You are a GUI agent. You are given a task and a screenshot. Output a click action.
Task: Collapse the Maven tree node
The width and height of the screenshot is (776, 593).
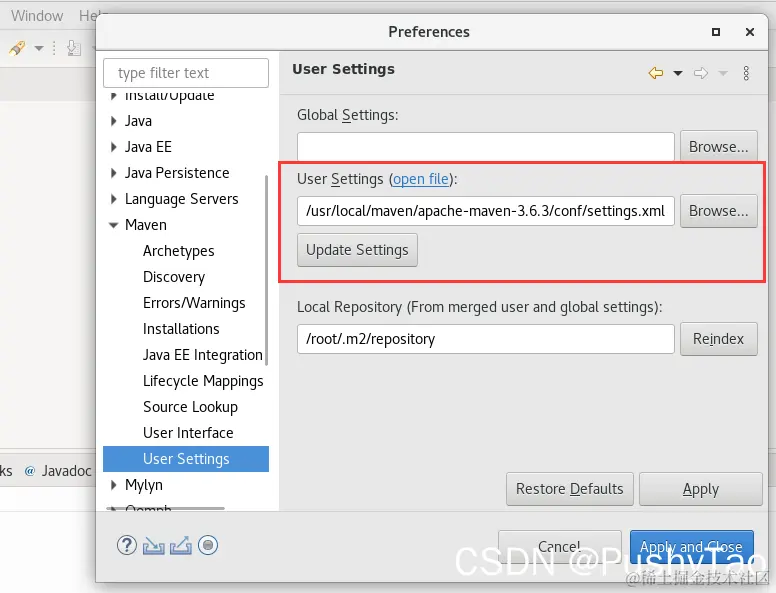114,225
